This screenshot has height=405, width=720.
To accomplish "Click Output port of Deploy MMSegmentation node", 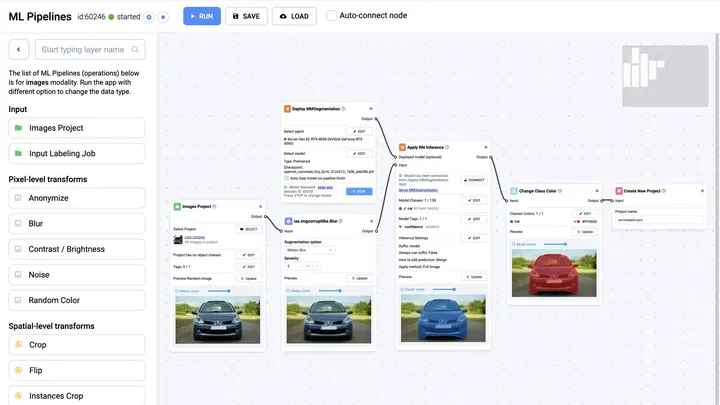I will tap(376, 119).
